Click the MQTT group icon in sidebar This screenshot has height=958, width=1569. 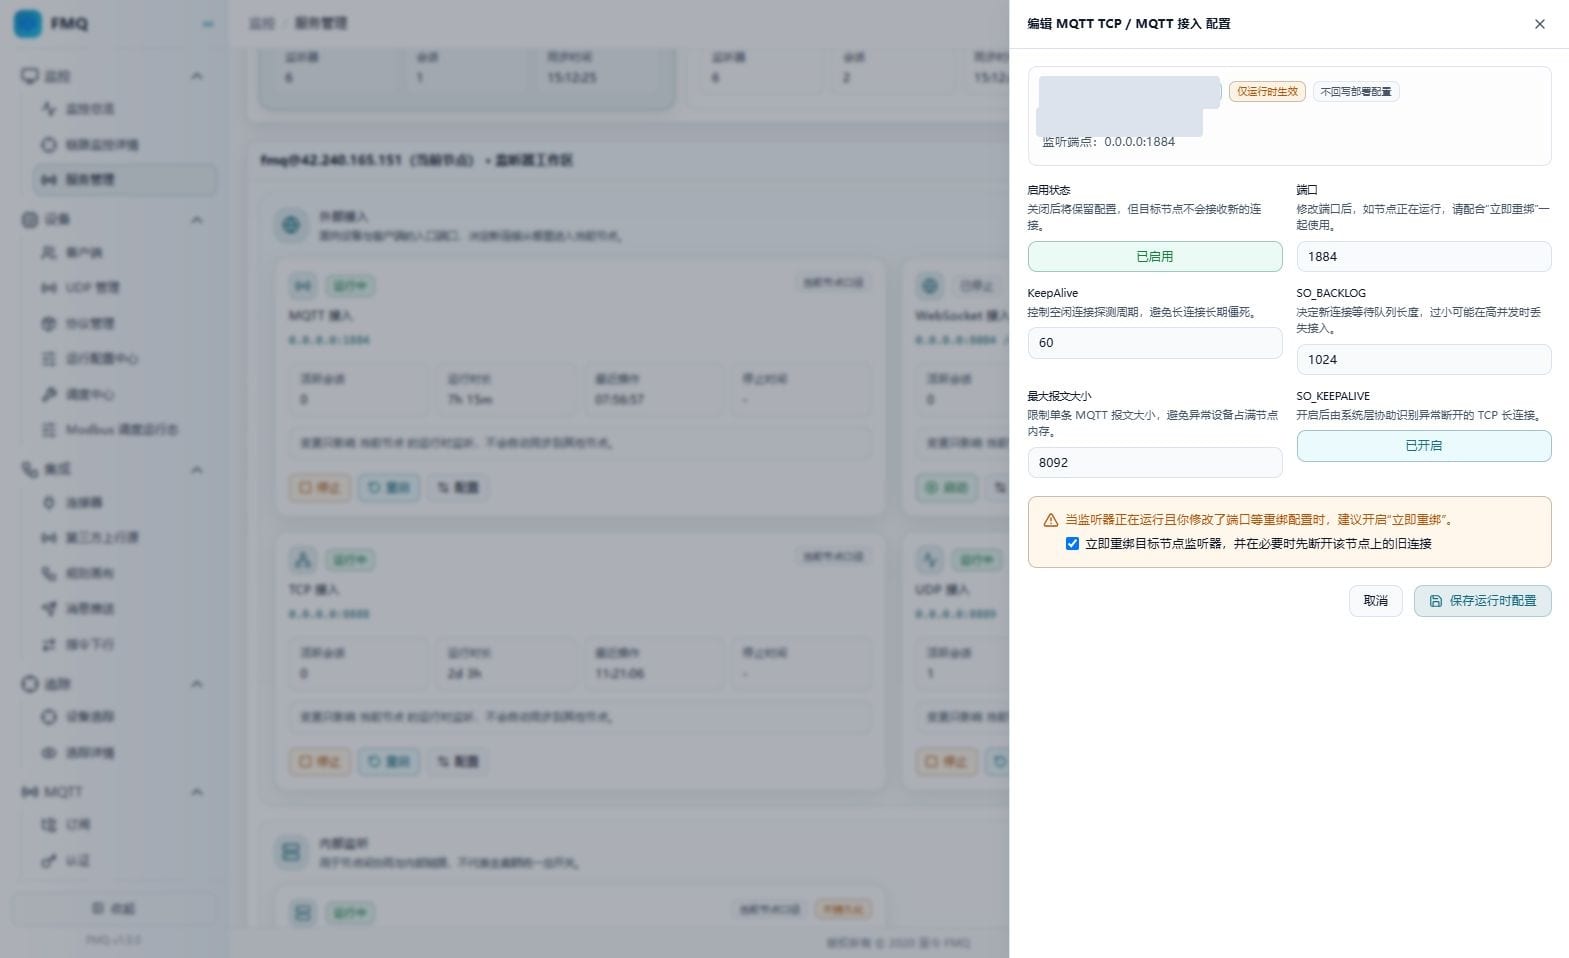30,791
